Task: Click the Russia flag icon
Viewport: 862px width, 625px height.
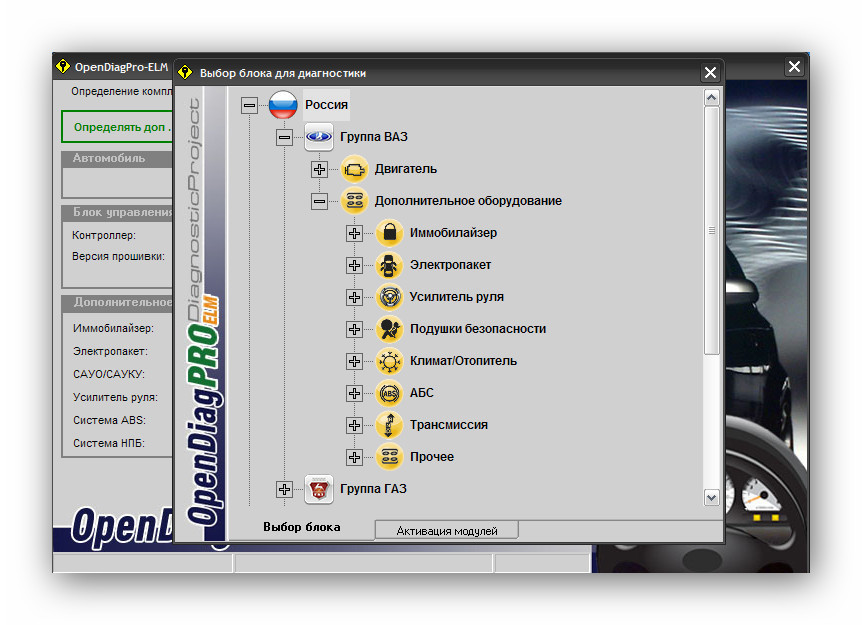Action: pyautogui.click(x=284, y=105)
